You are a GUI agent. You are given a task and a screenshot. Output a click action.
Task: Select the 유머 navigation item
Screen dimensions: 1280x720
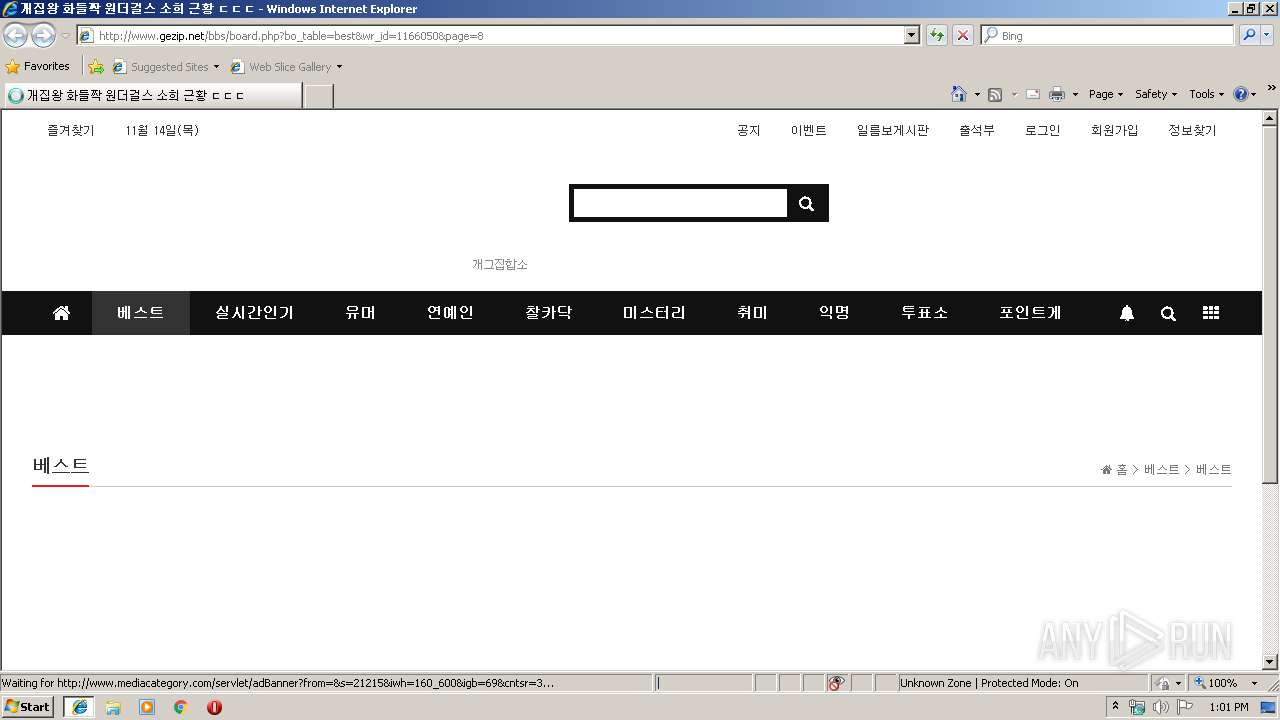click(360, 313)
